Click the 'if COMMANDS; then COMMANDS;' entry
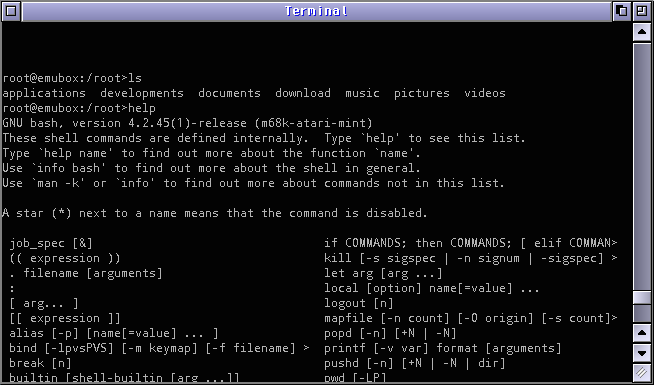 coord(470,244)
